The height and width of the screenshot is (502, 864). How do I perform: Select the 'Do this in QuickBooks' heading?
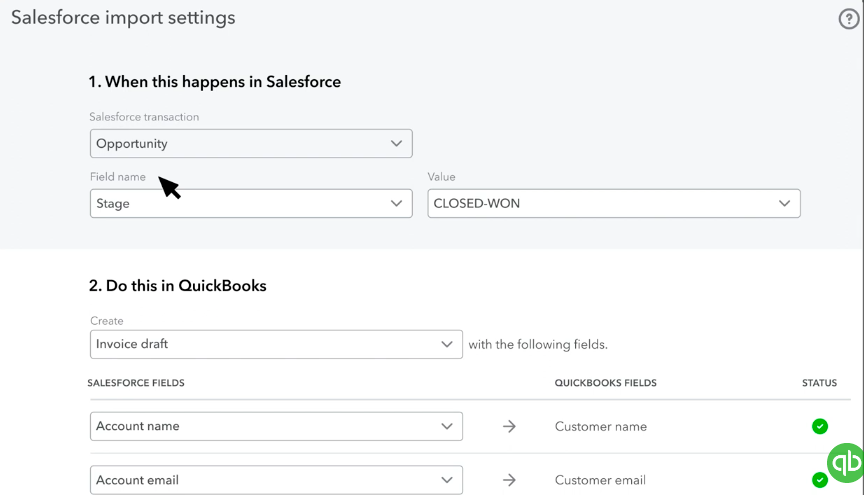click(x=177, y=286)
